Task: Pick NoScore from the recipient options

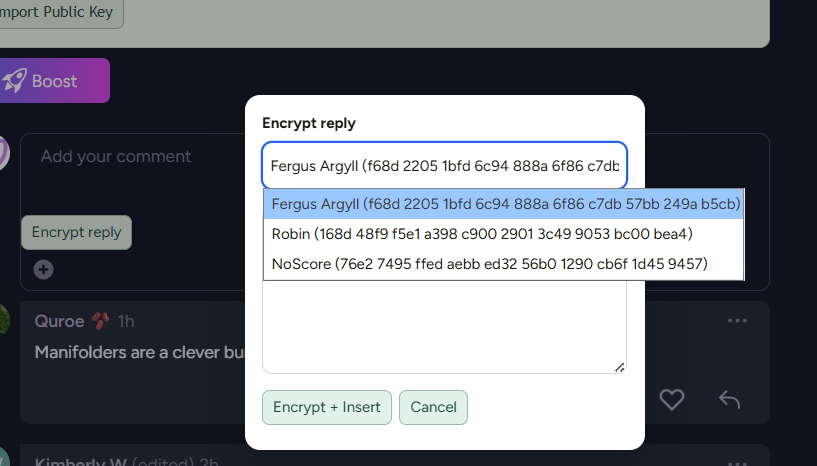Action: [489, 264]
